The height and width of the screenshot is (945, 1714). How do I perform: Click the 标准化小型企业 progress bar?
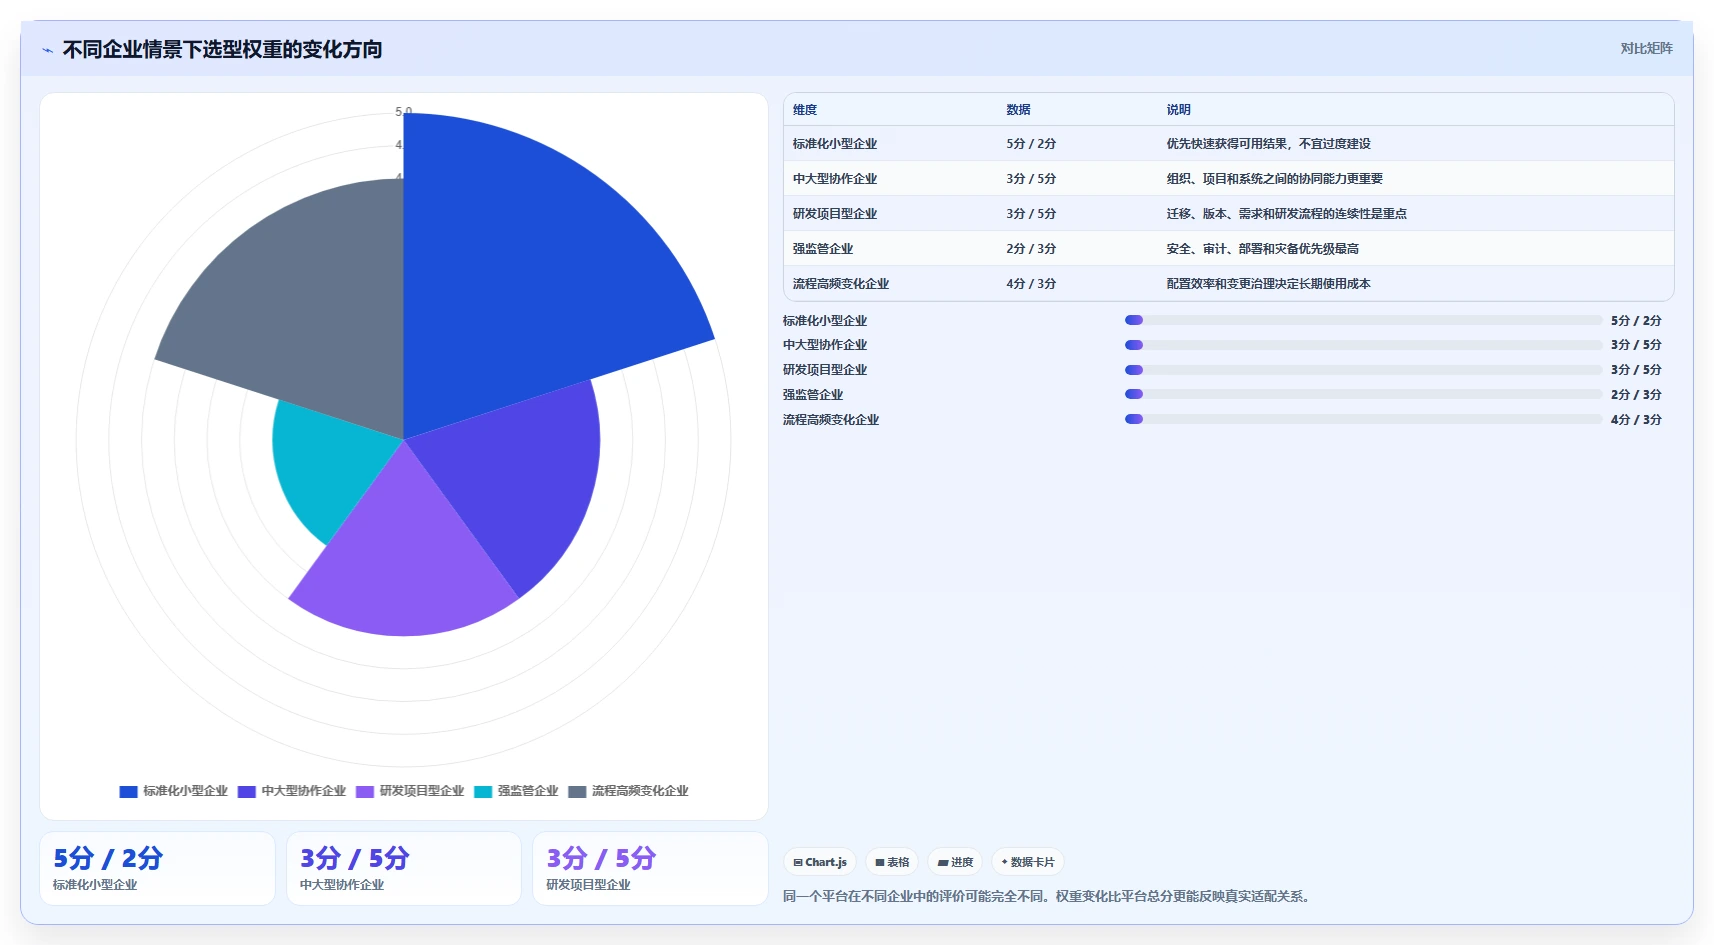click(1363, 320)
